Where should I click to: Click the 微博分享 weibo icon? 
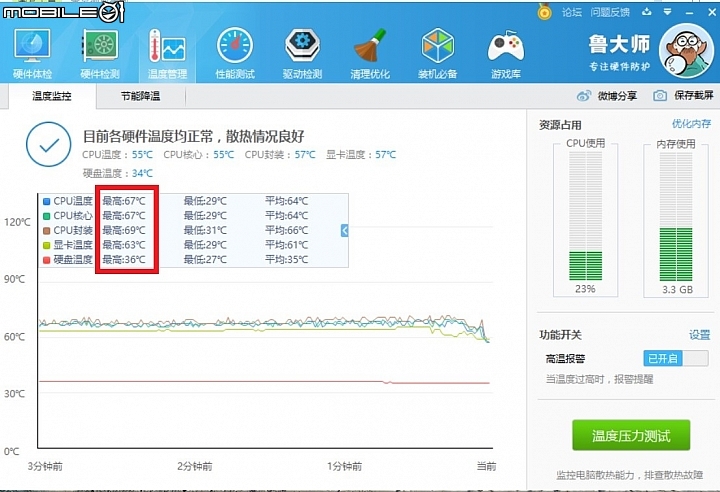click(584, 96)
